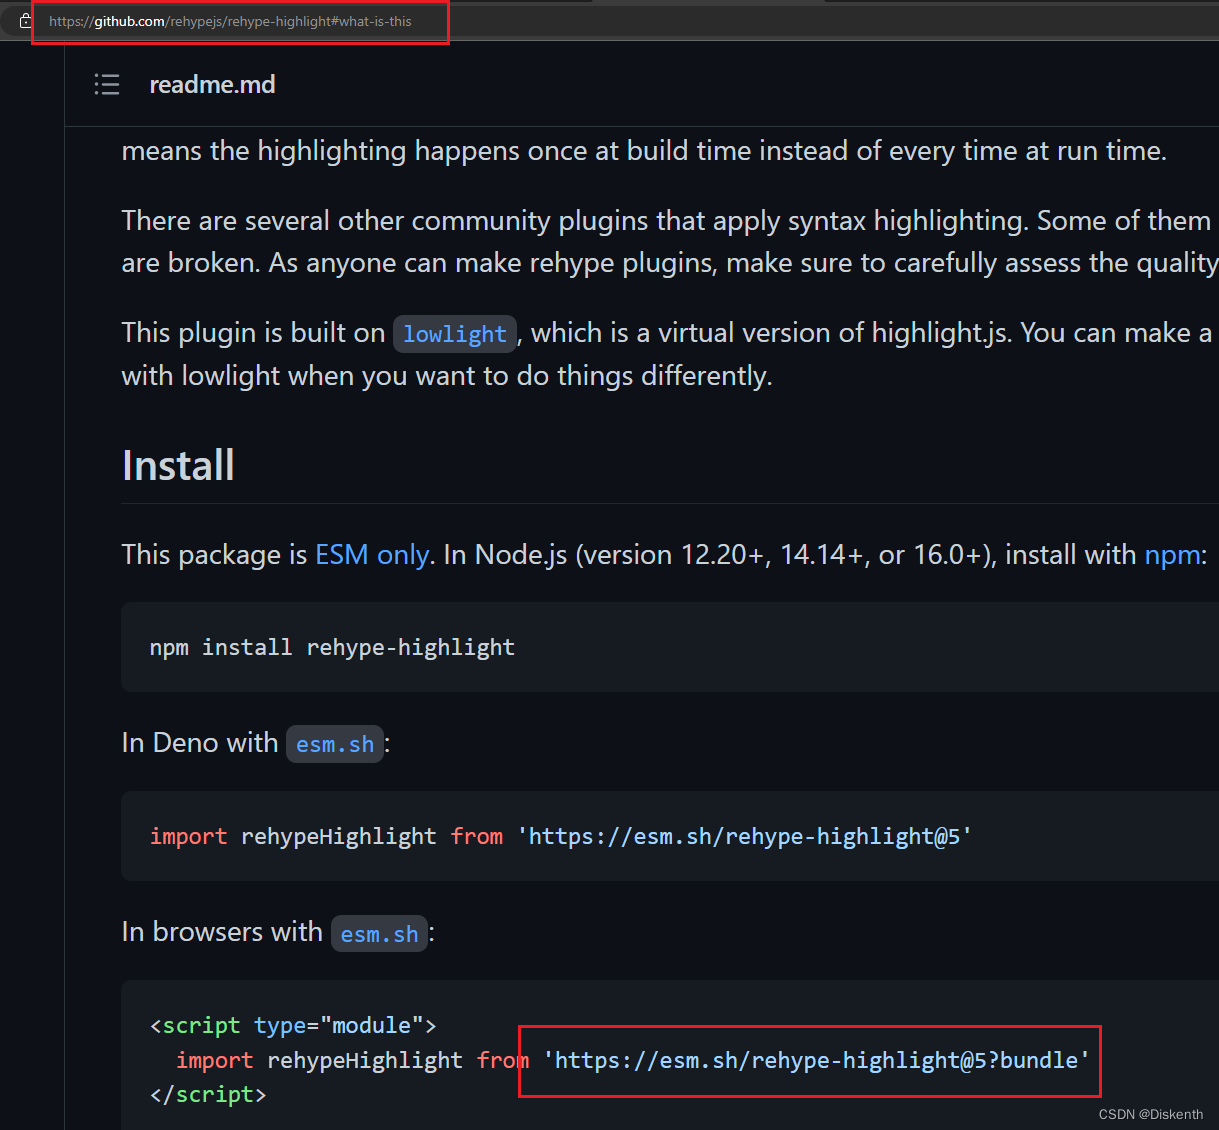This screenshot has height=1130, width=1219.
Task: Select the npm install rehype-highlight code block
Action: (331, 647)
